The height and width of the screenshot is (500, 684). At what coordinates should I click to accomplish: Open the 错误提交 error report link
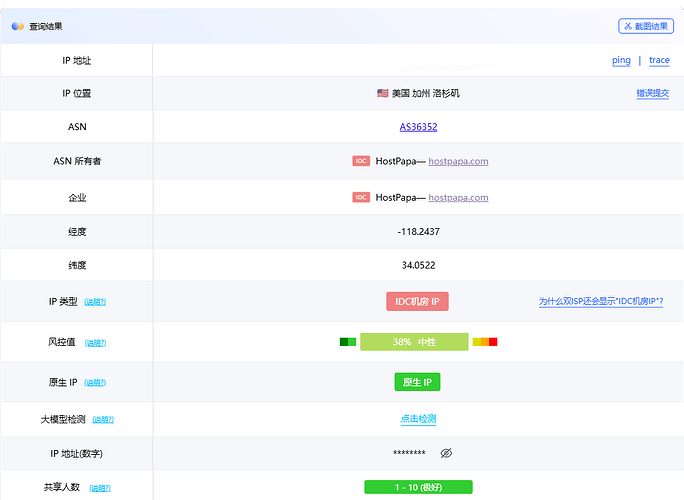652,93
